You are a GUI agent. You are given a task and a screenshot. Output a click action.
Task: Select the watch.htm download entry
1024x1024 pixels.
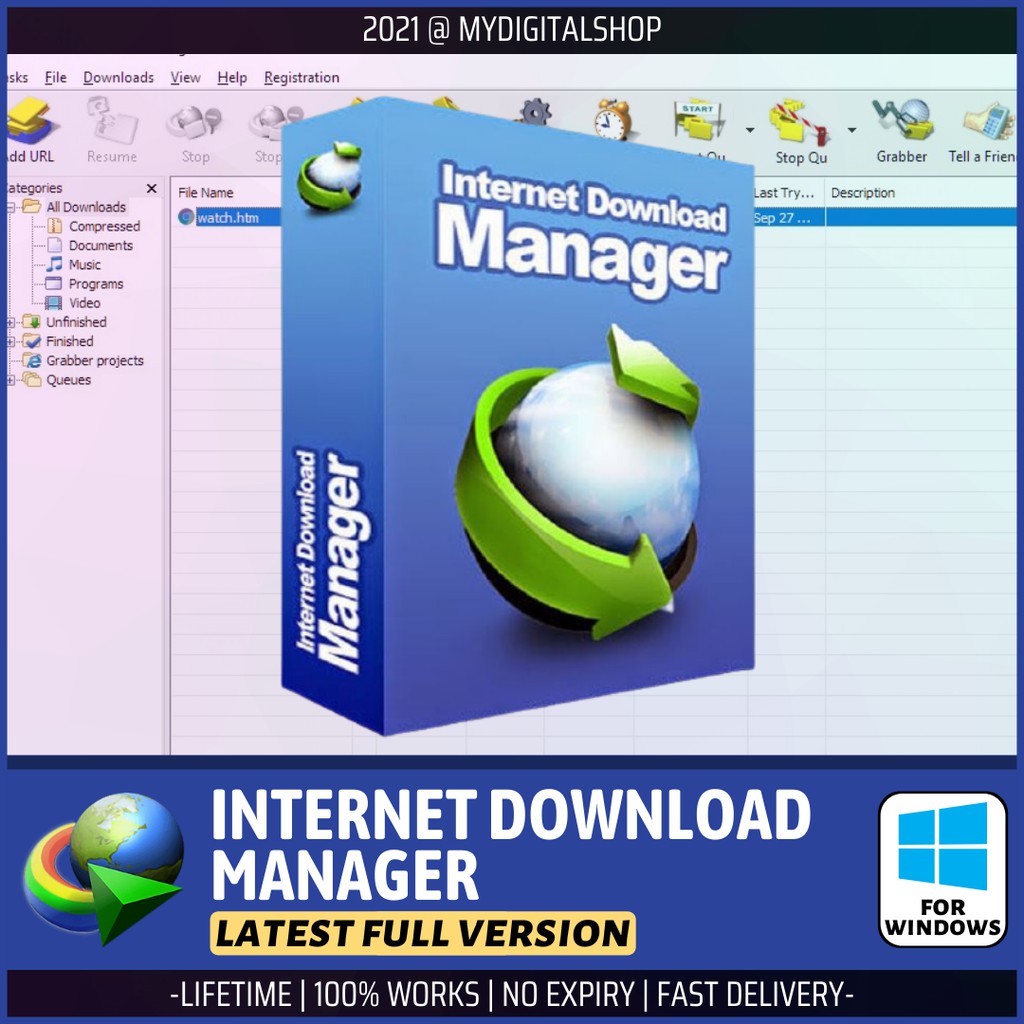227,216
